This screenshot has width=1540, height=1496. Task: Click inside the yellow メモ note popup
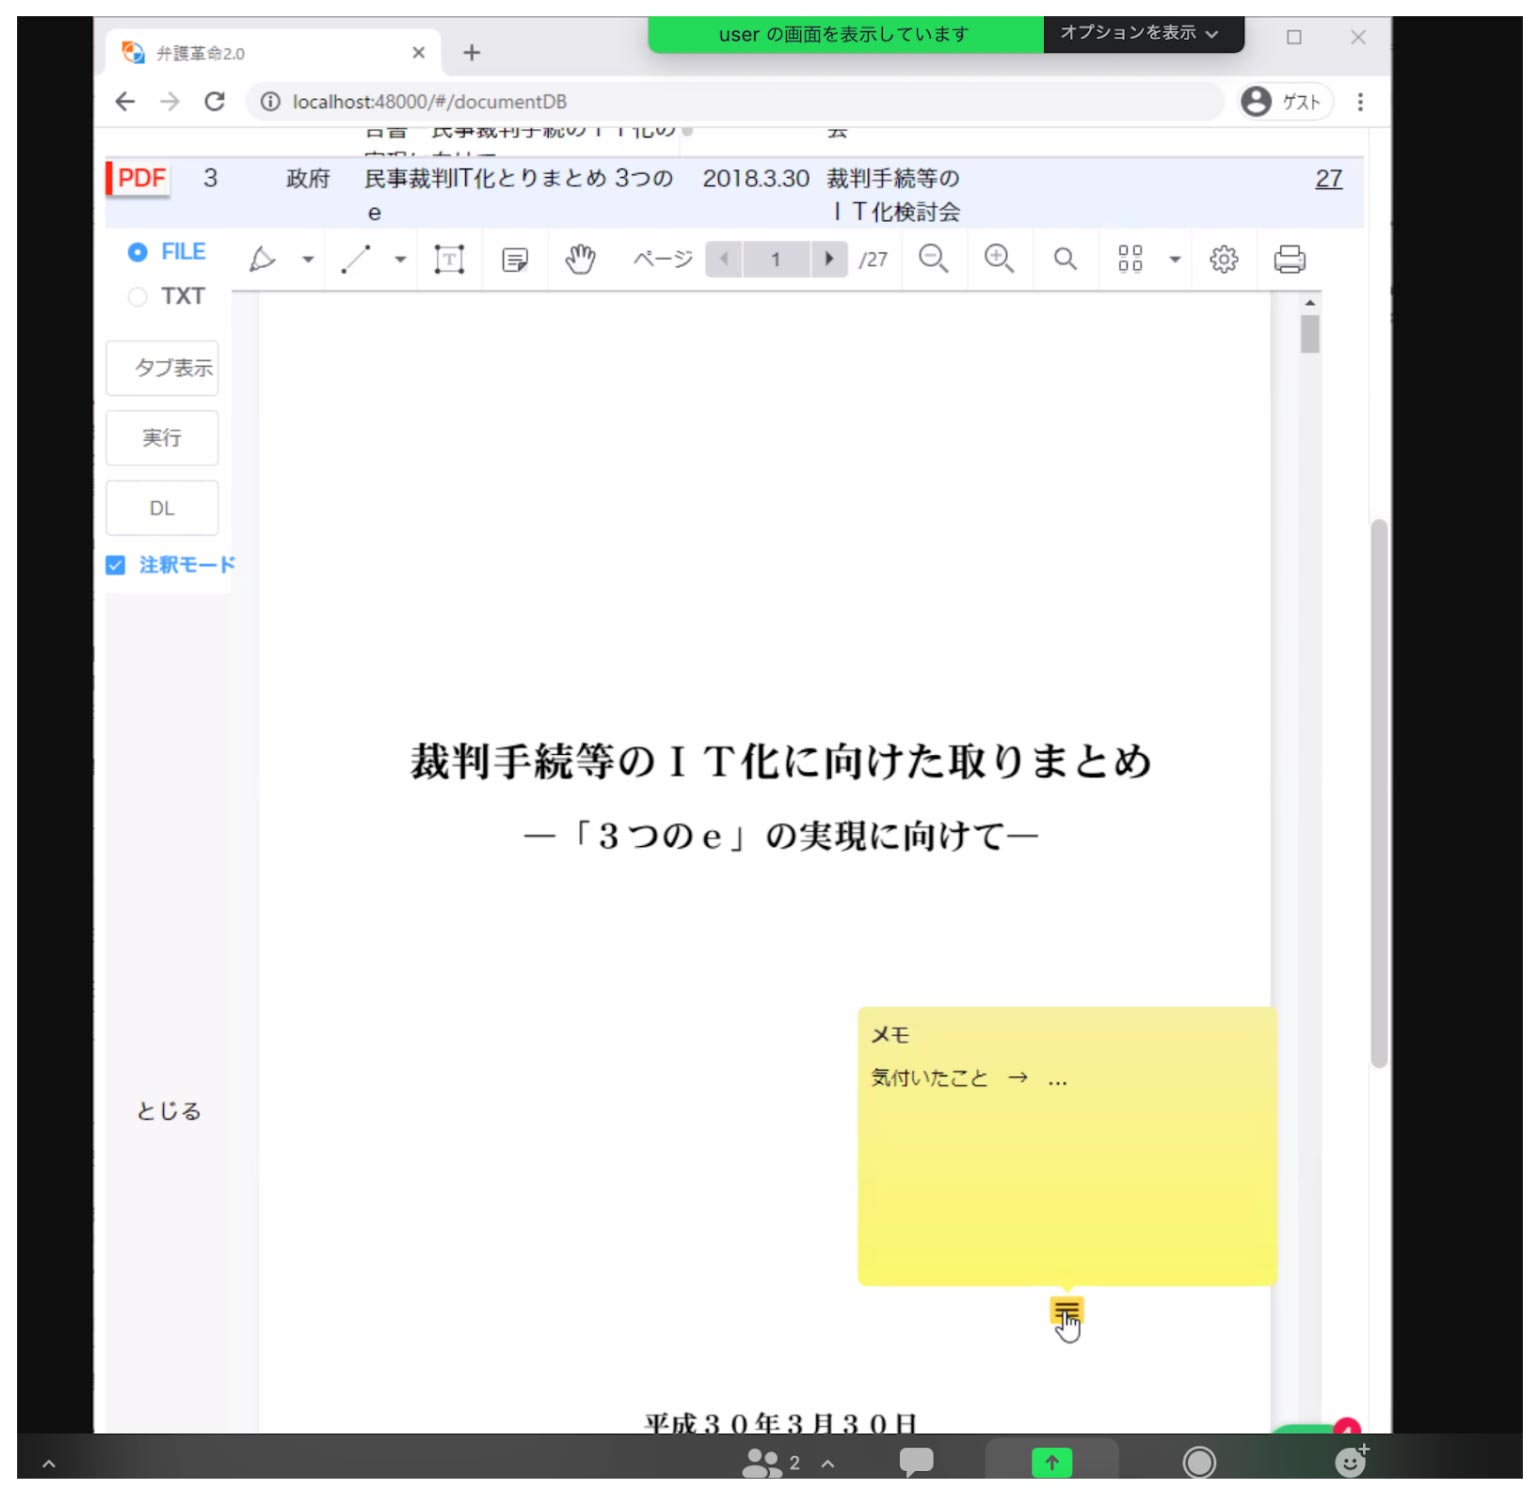pyautogui.click(x=1067, y=1146)
